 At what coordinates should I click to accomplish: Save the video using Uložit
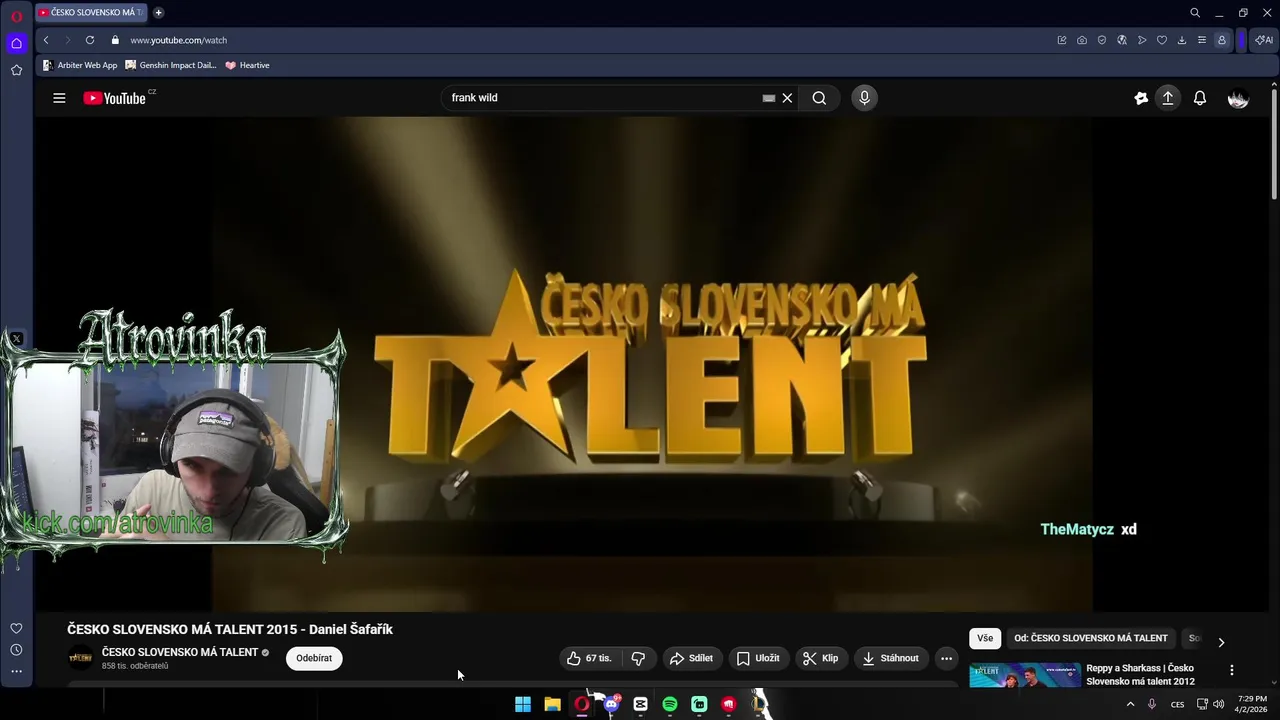pyautogui.click(x=757, y=658)
